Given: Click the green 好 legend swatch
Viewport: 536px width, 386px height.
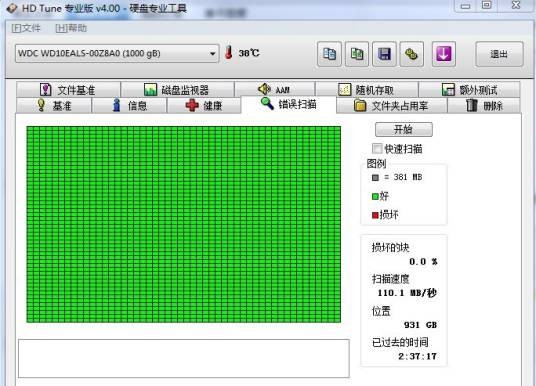Looking at the screenshot, I should (x=375, y=196).
